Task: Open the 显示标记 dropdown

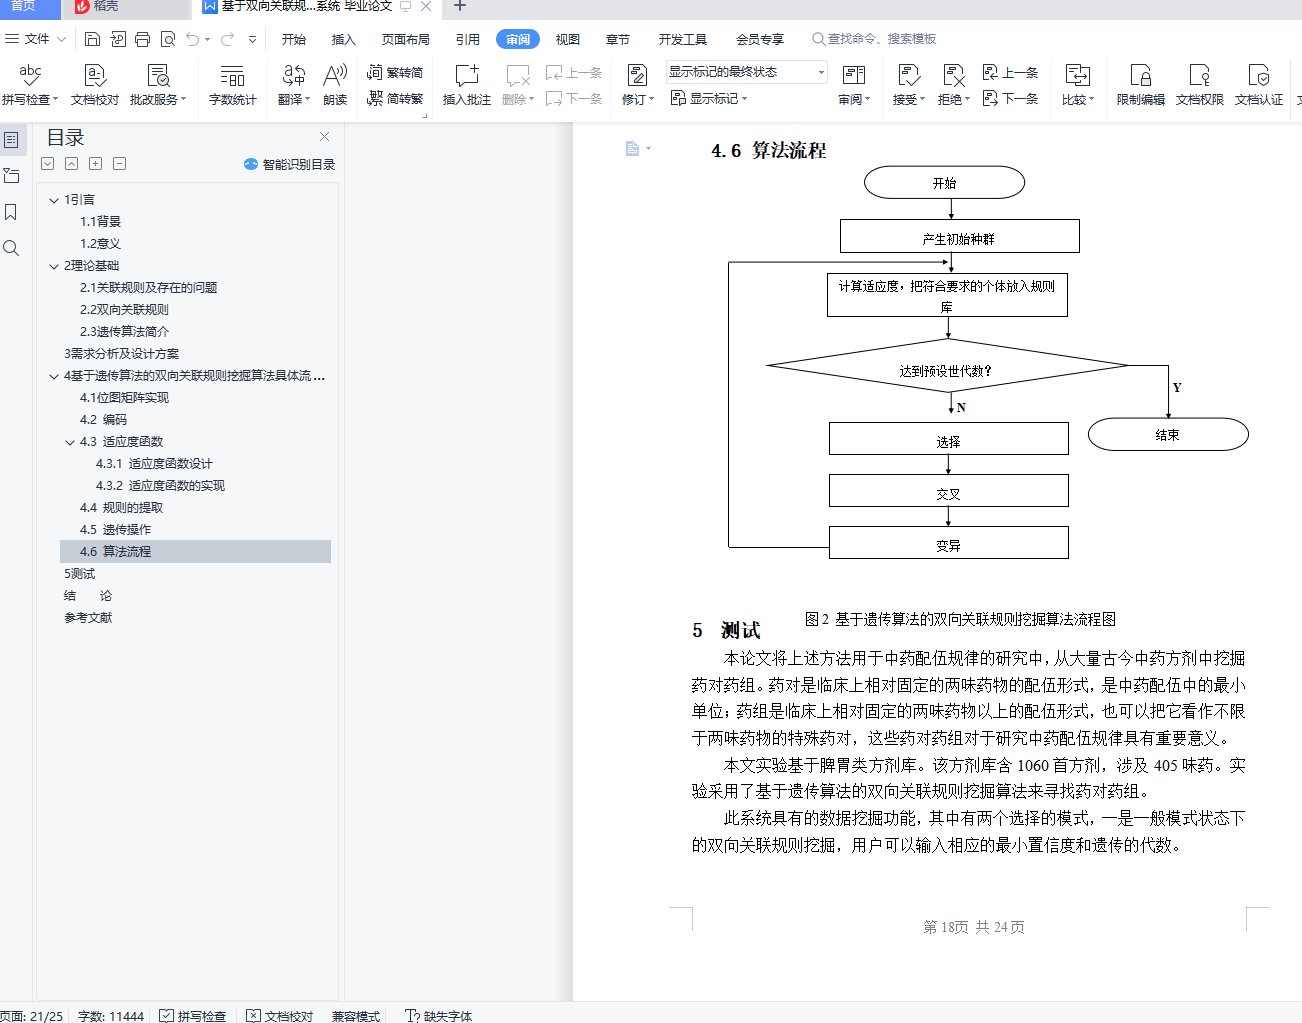Action: (x=709, y=98)
